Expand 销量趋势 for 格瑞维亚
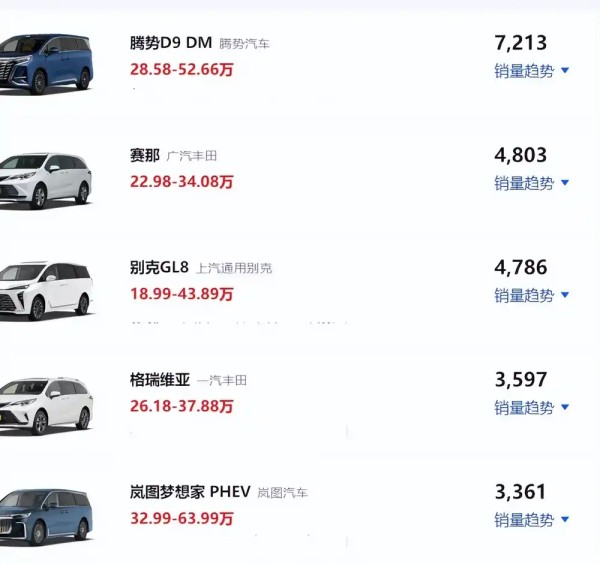Viewport: 600px width, 564px height. click(x=532, y=407)
